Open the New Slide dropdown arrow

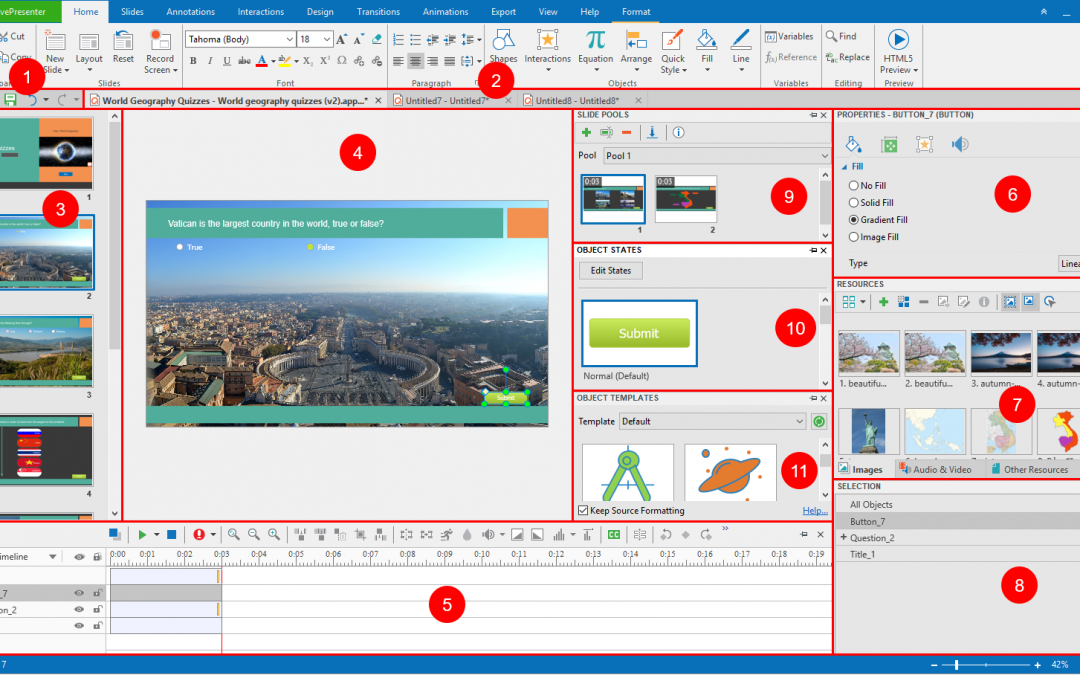66,70
